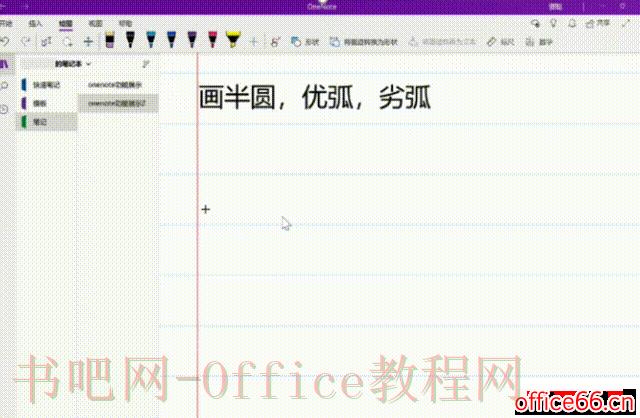
Task: Select the blue Quick Notes section
Action: [46, 85]
